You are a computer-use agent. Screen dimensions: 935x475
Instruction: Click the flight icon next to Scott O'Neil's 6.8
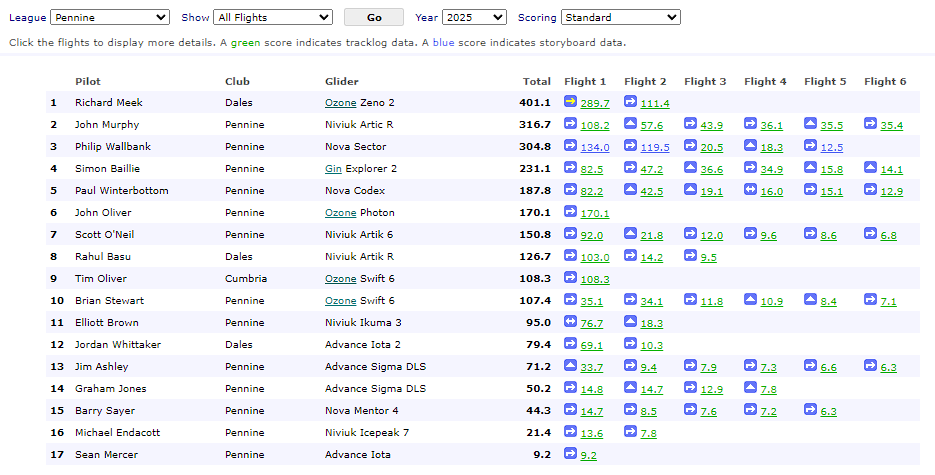[870, 234]
